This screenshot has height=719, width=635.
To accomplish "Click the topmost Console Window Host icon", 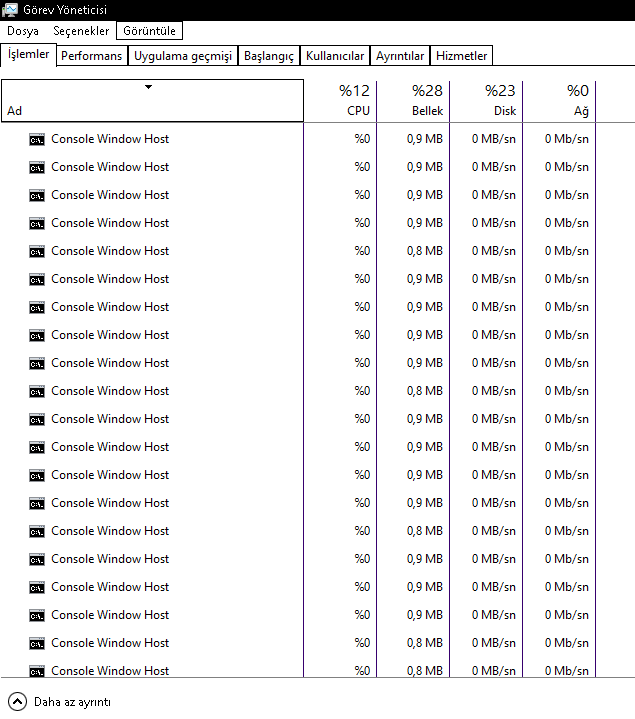I will coord(37,139).
